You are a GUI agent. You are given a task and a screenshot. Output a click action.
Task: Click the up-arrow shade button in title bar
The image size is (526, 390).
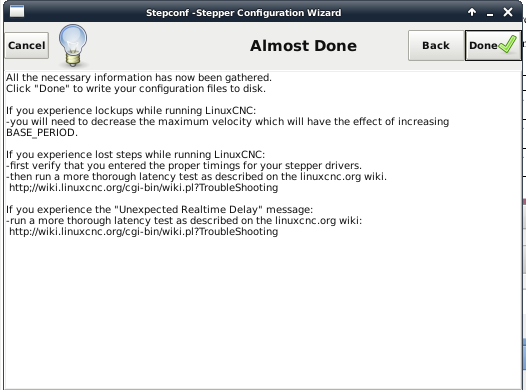click(x=472, y=12)
